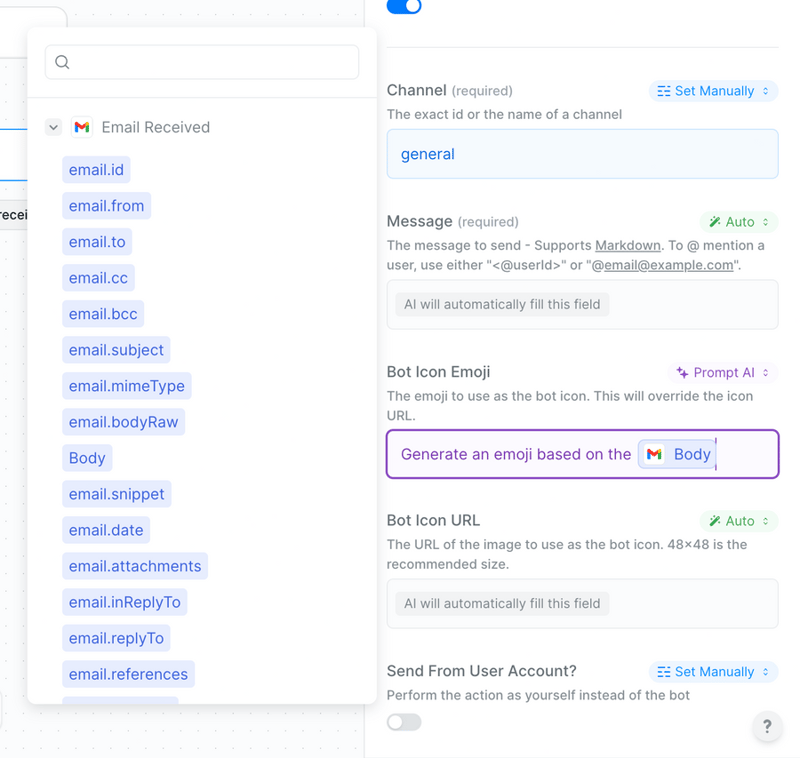Enable the Send From User Account toggle
The image size is (800, 758).
coord(403,722)
